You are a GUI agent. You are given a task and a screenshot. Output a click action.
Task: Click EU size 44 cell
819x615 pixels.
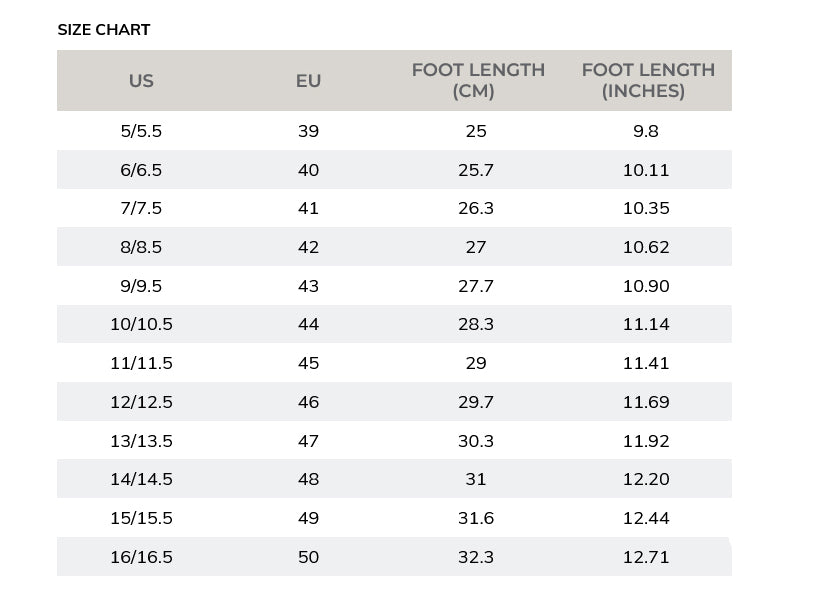pyautogui.click(x=308, y=324)
